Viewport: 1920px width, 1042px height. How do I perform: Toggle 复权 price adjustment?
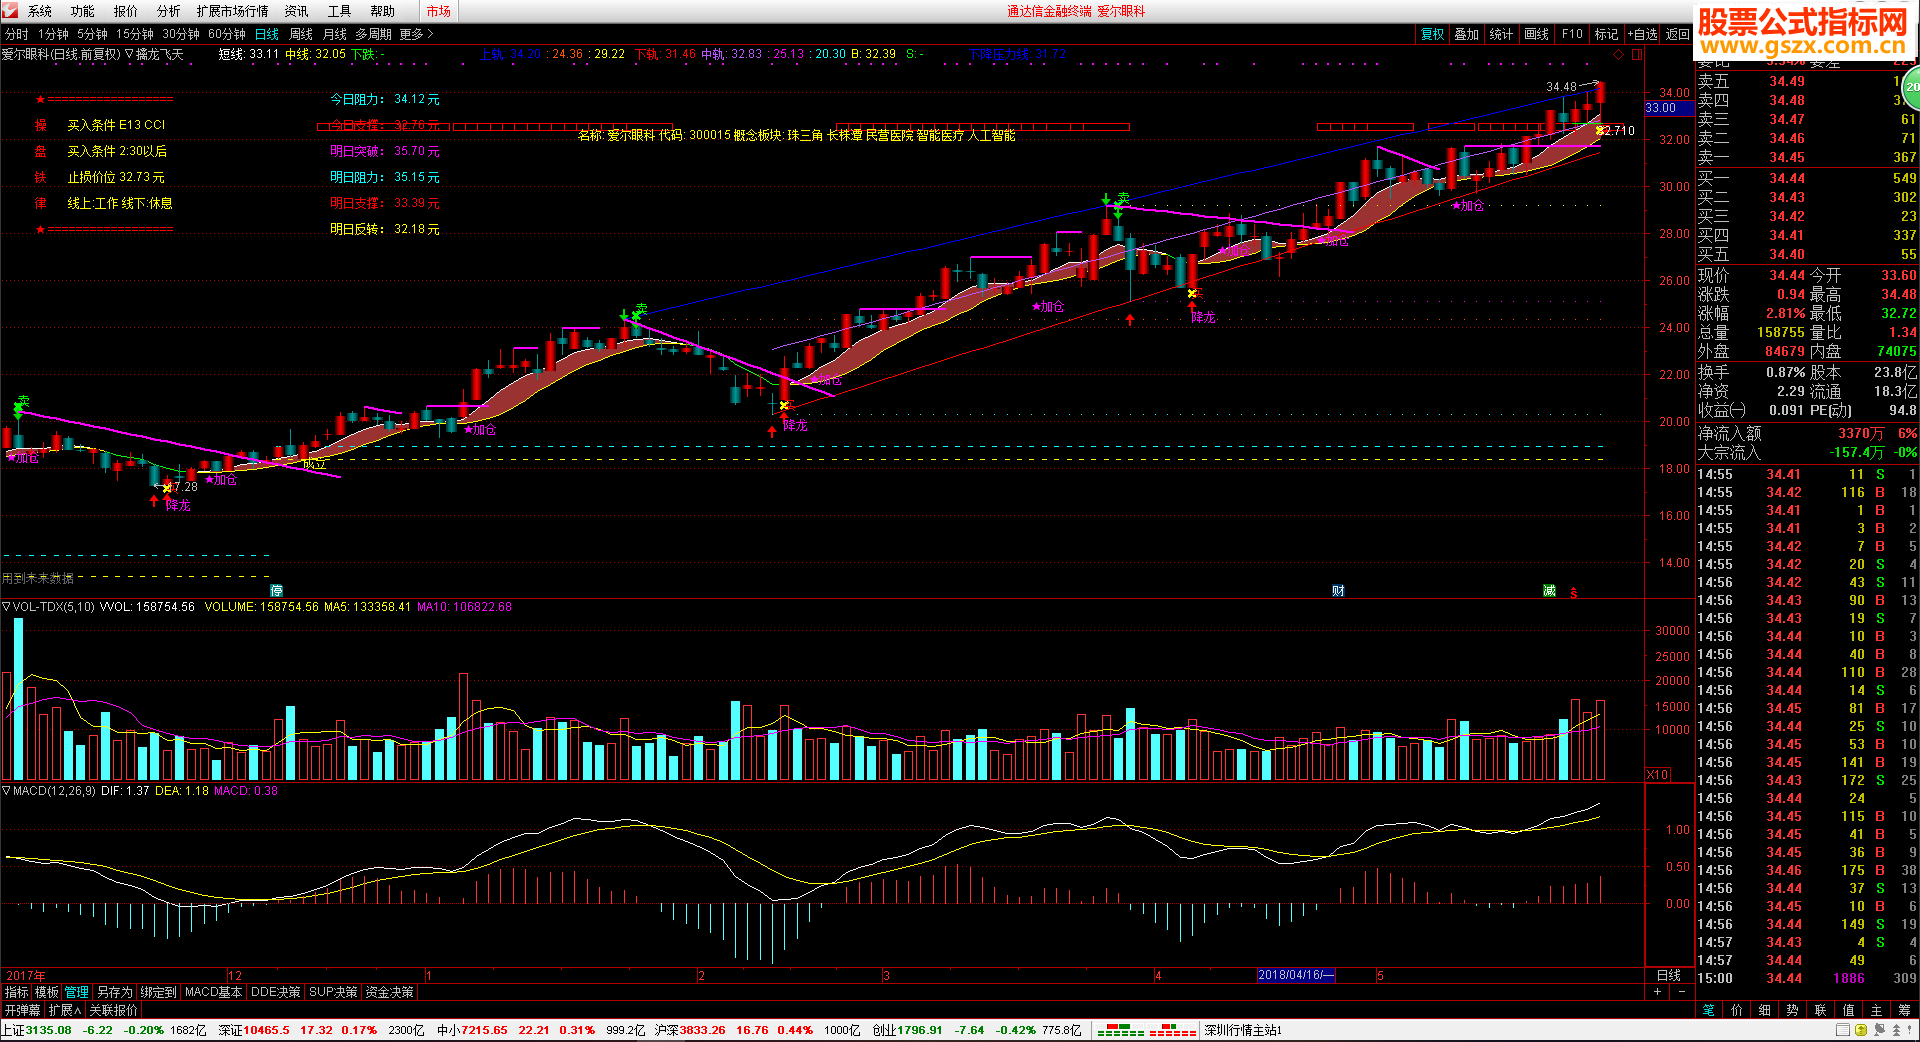(1433, 34)
